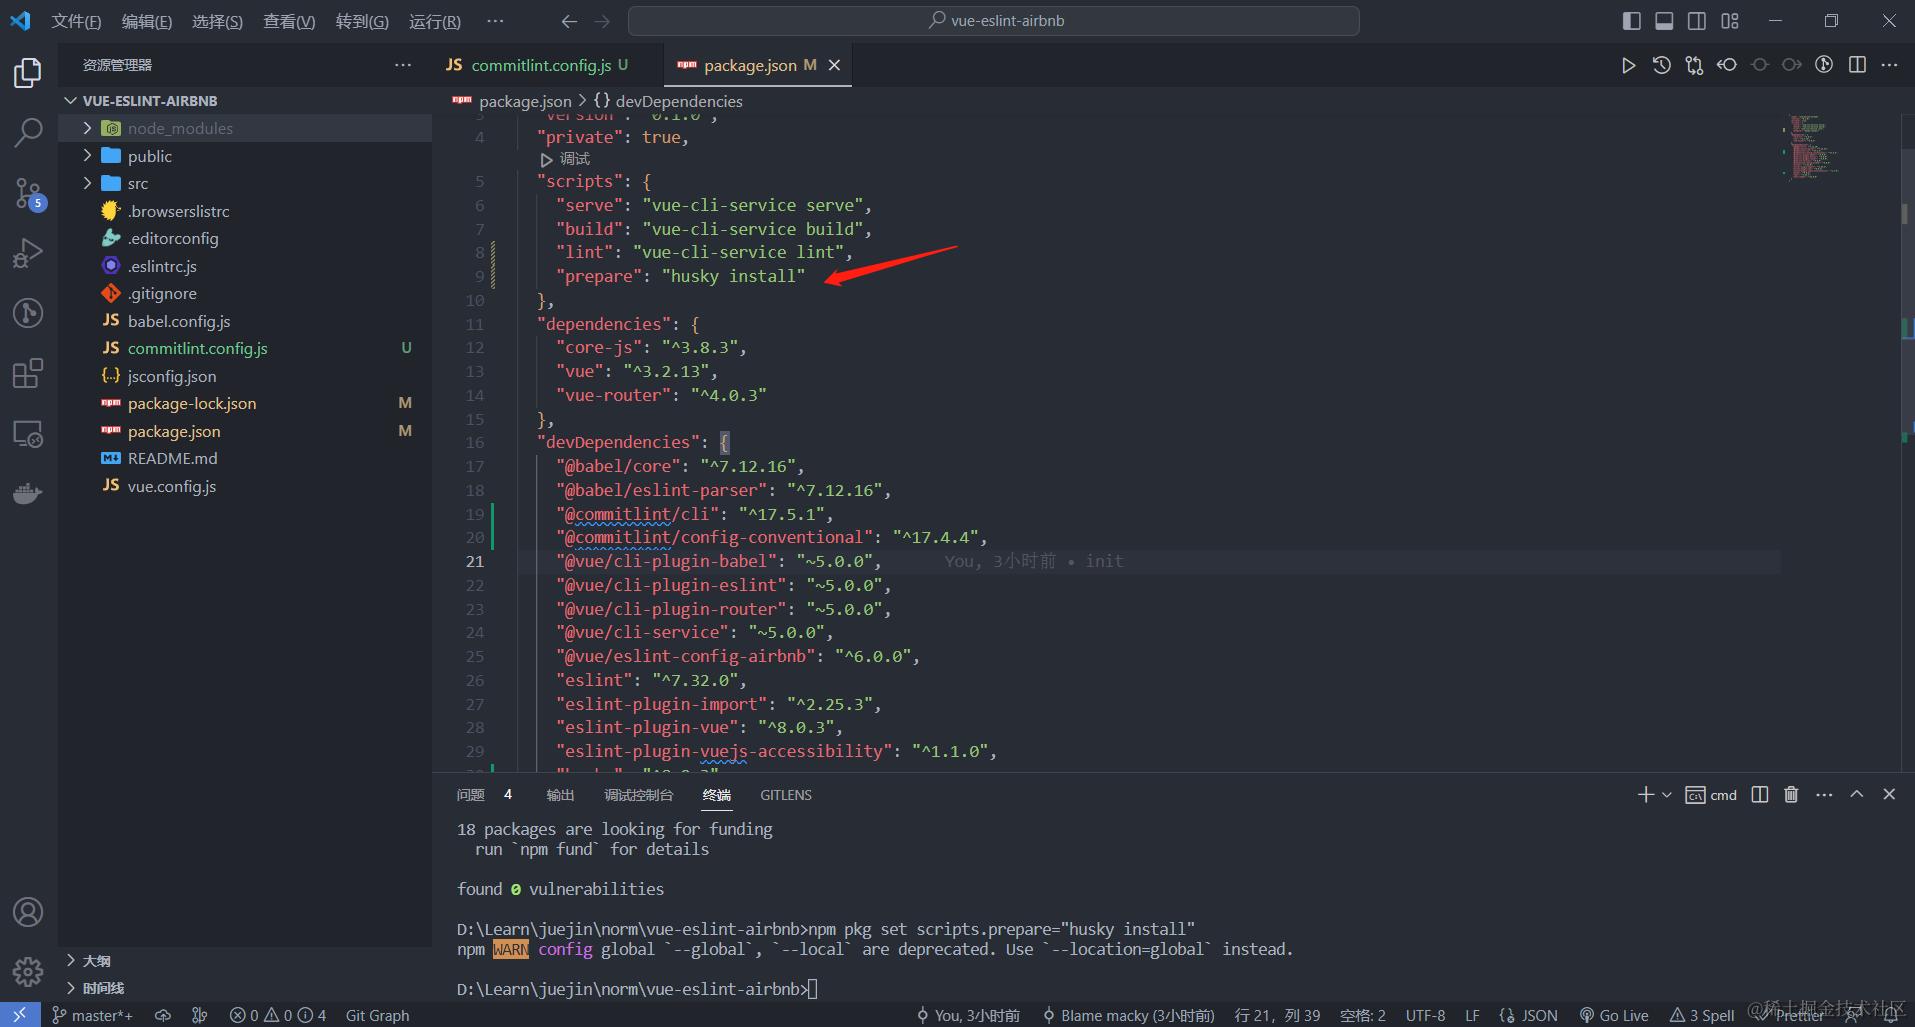Open the Source Control view
The width and height of the screenshot is (1915, 1027).
[x=28, y=192]
